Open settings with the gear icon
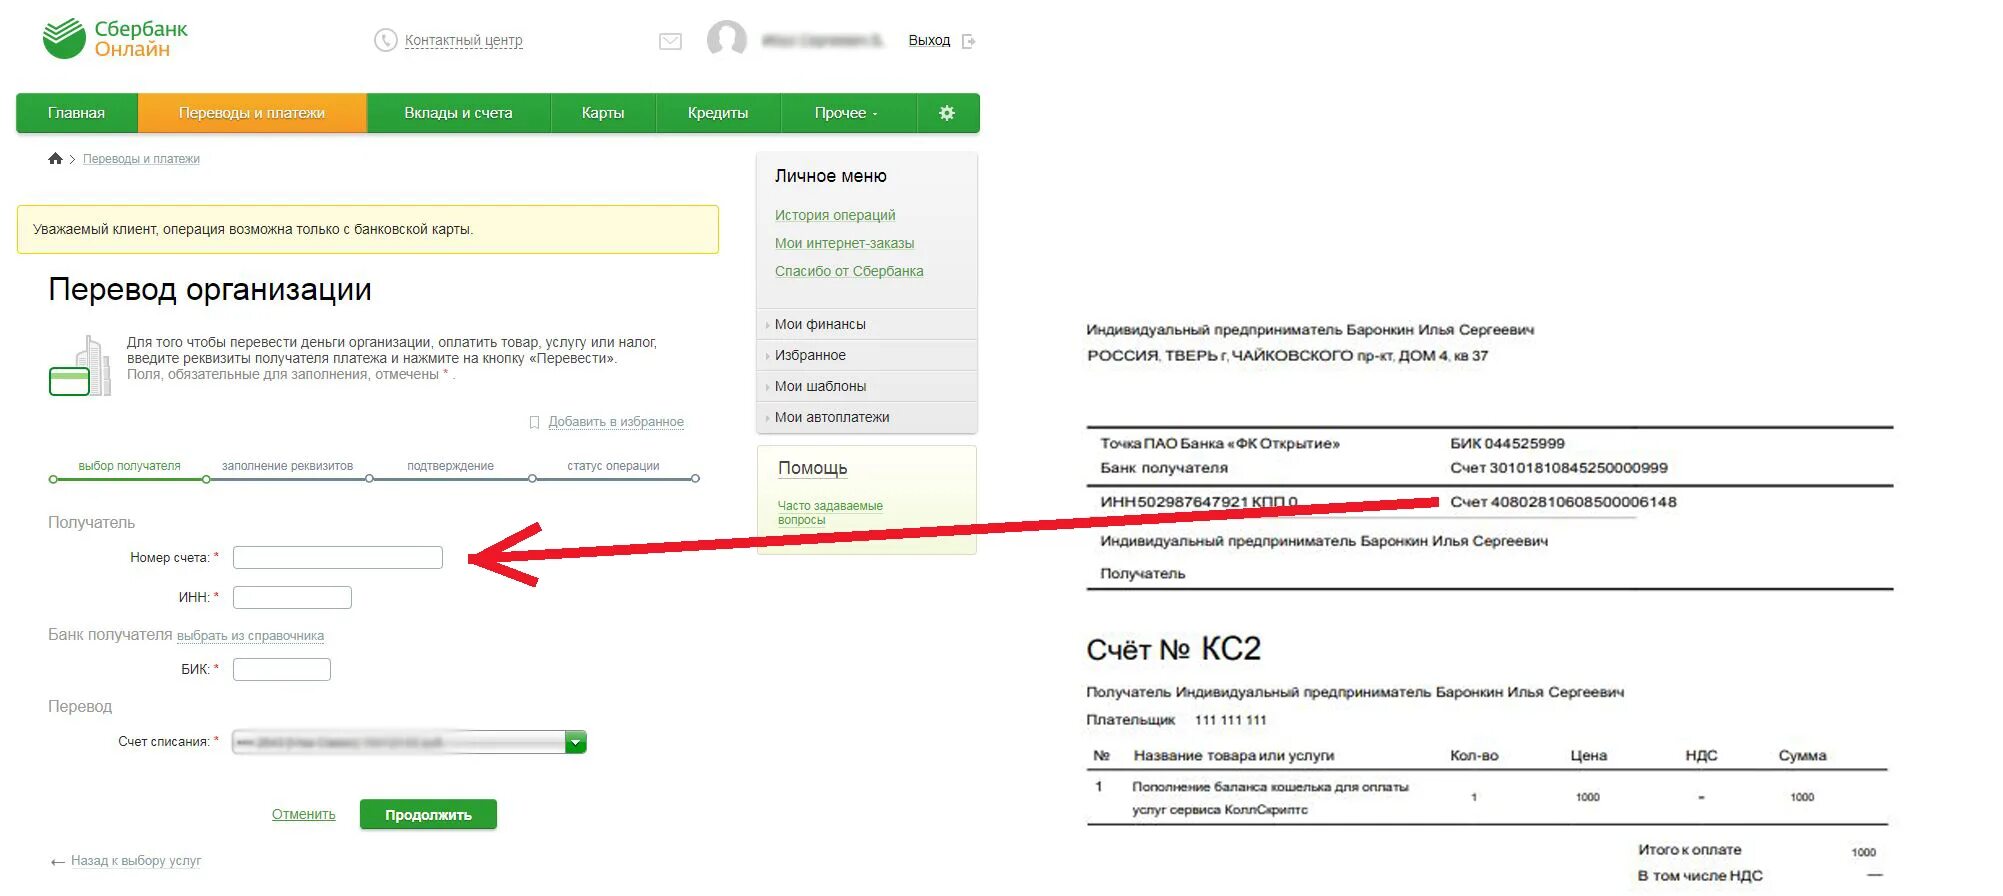 (x=947, y=113)
